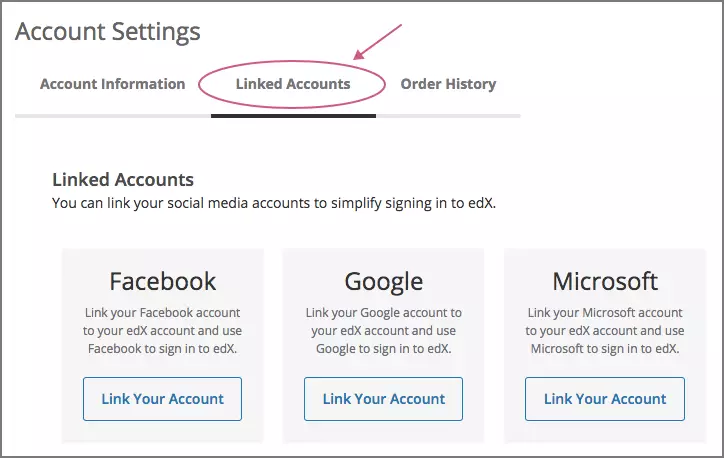Select the Linked Accounts tab
This screenshot has height=458, width=724.
(x=293, y=84)
